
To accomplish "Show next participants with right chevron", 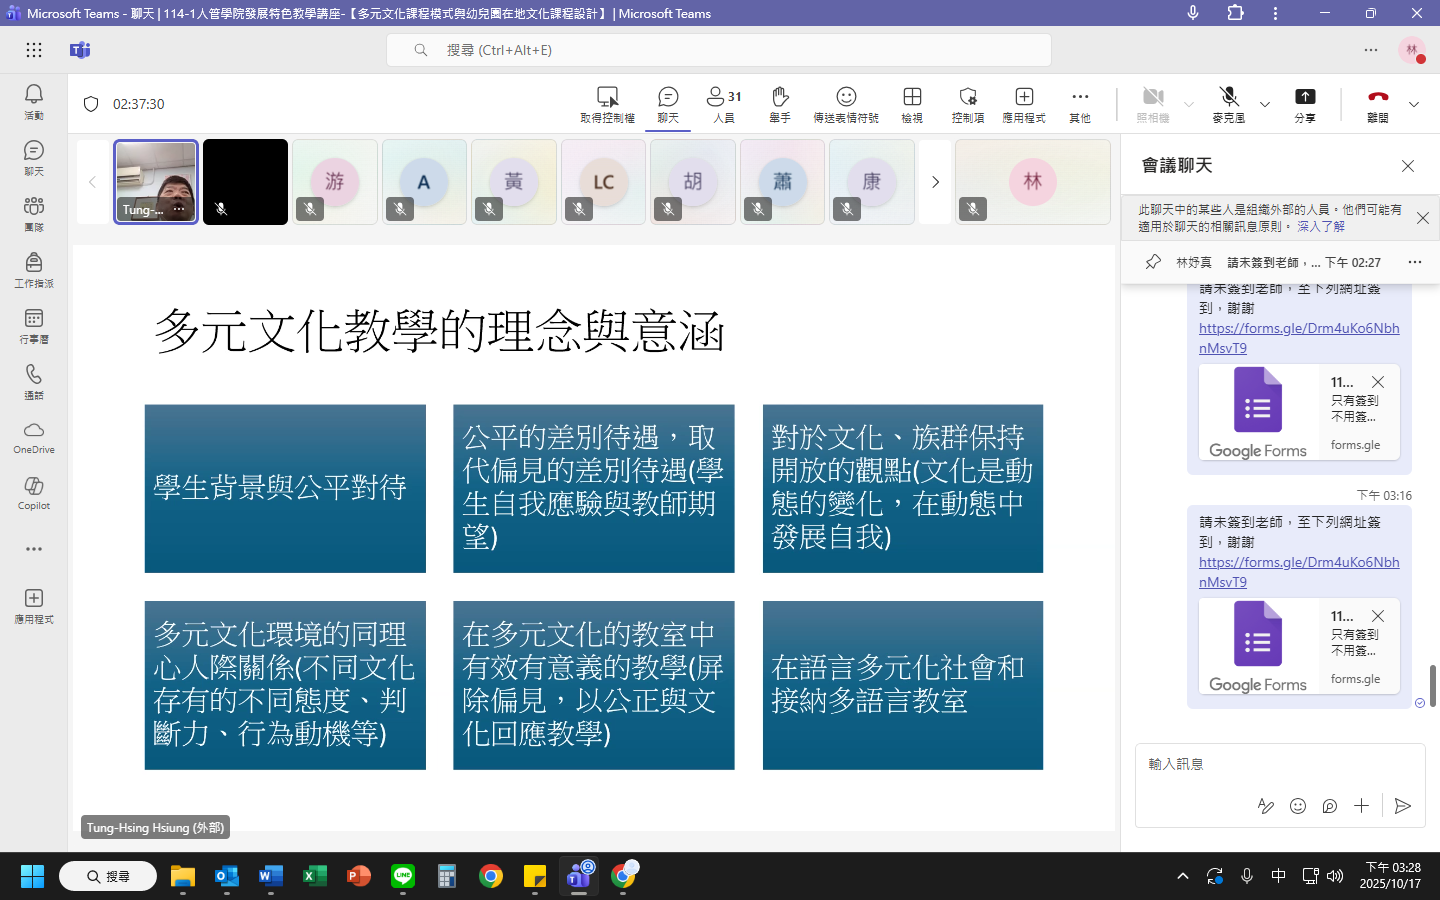I will (x=935, y=182).
